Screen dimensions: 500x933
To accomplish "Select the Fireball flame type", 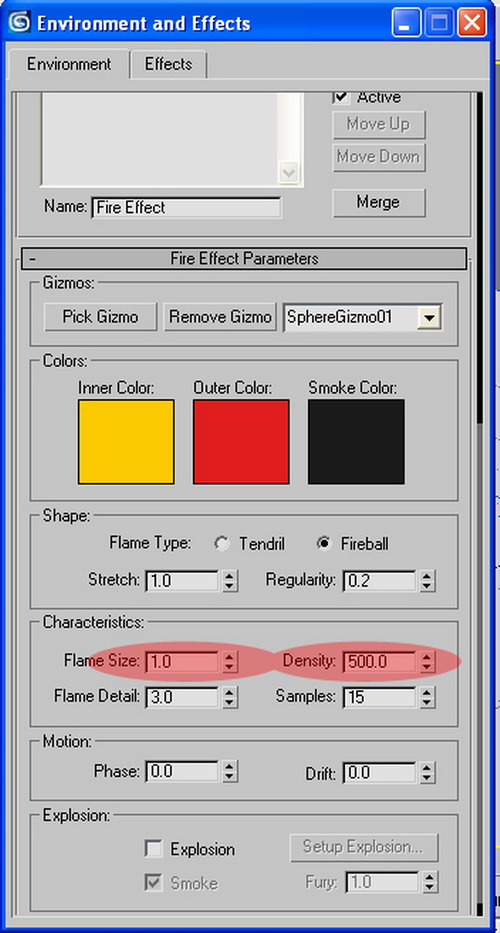I will point(324,544).
